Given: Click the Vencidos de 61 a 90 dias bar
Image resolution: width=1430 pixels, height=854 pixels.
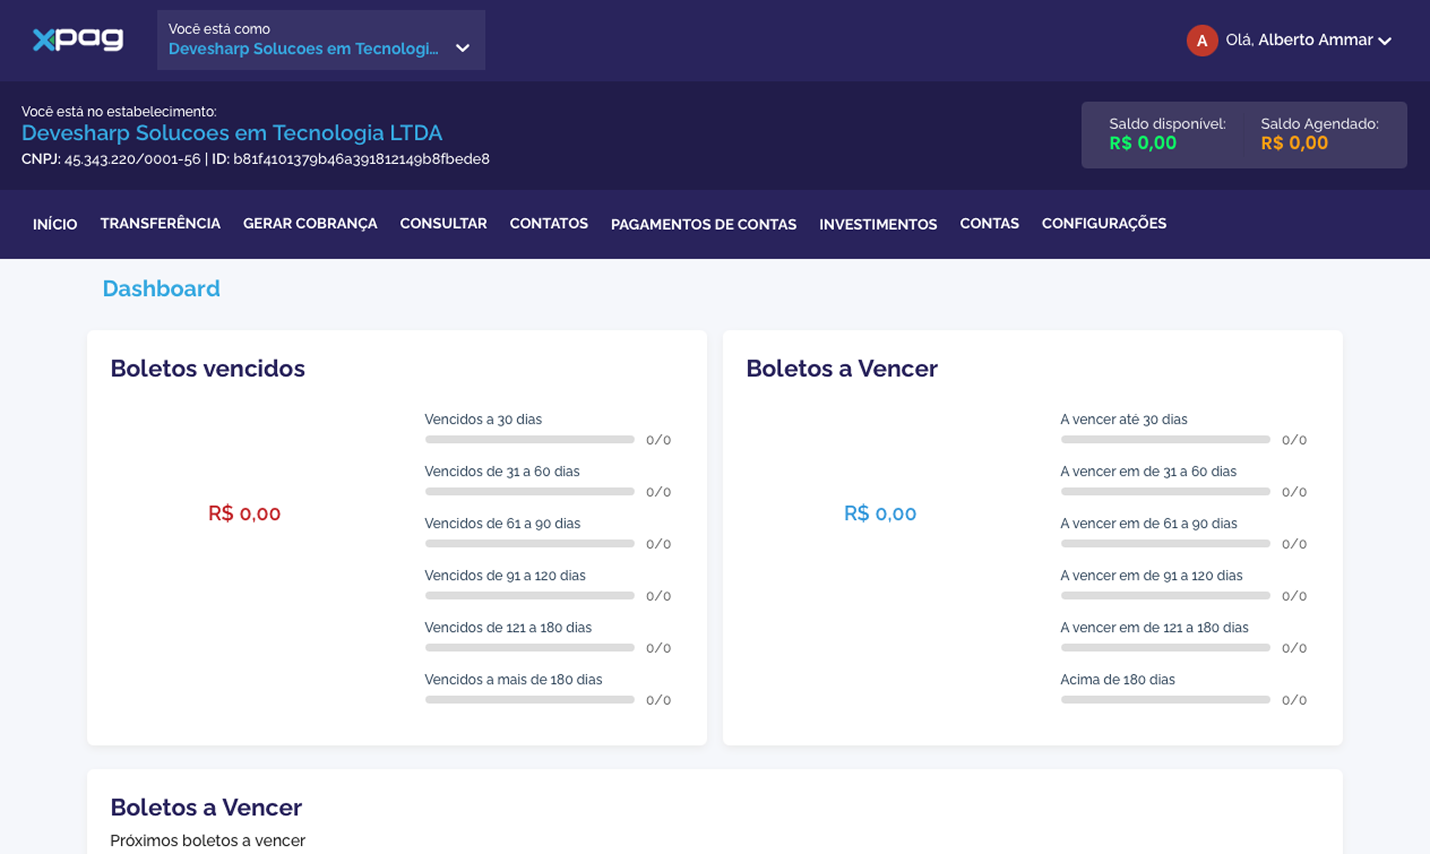Looking at the screenshot, I should pos(530,544).
